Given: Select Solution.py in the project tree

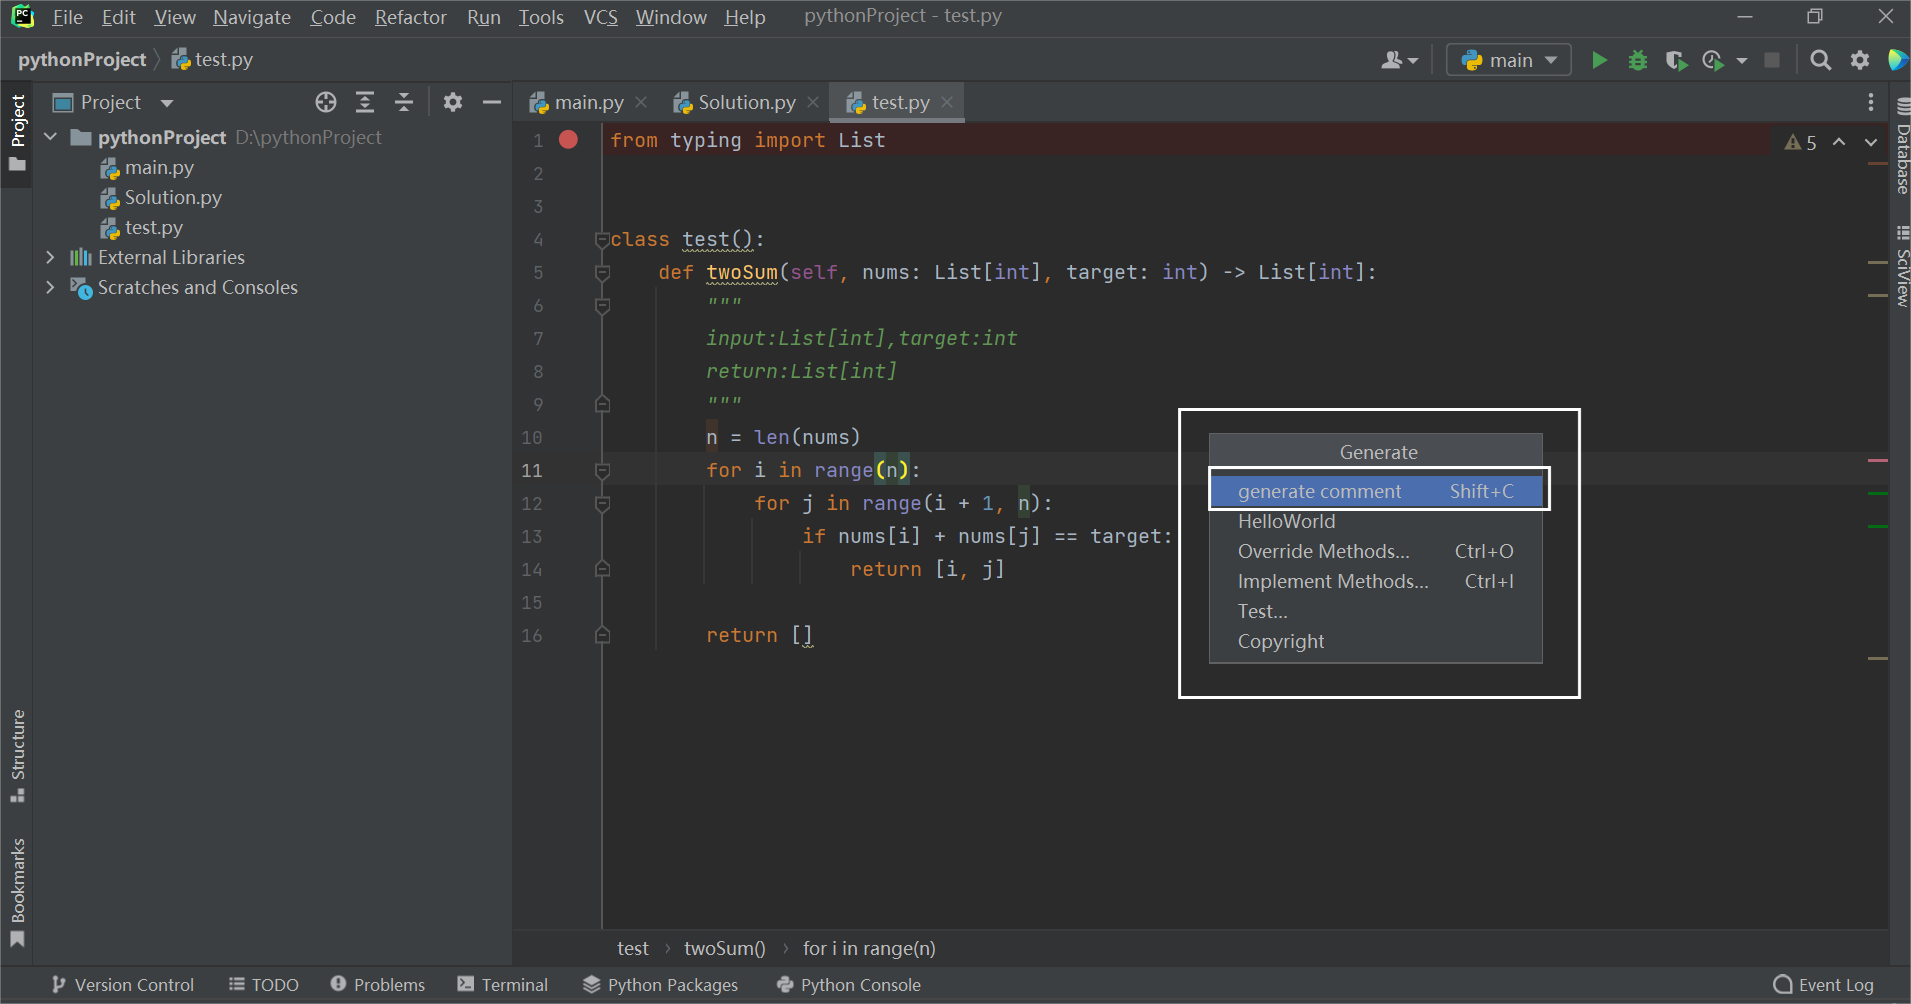Looking at the screenshot, I should tap(173, 197).
